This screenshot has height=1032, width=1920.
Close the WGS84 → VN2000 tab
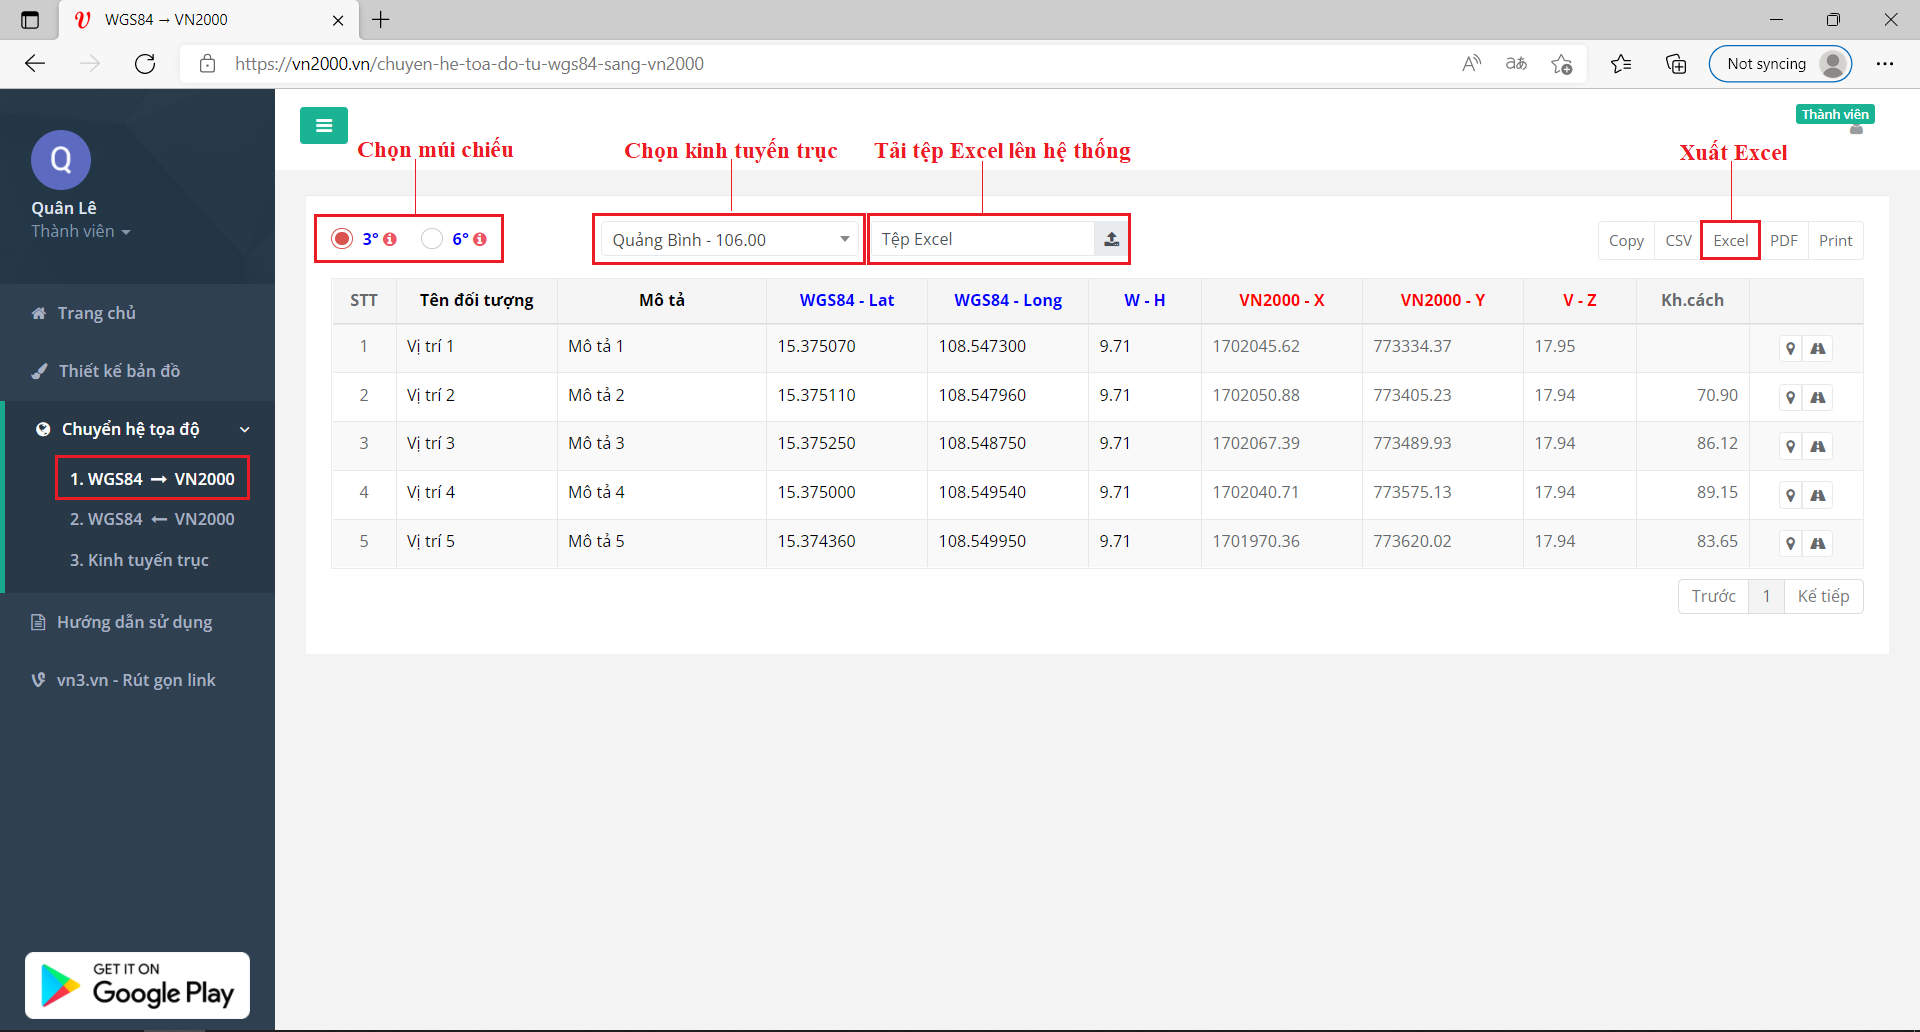338,20
